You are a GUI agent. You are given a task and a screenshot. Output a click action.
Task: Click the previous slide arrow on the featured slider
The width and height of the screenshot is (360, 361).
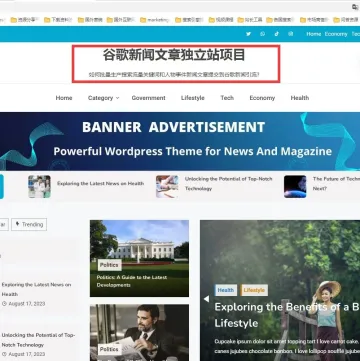[206, 299]
